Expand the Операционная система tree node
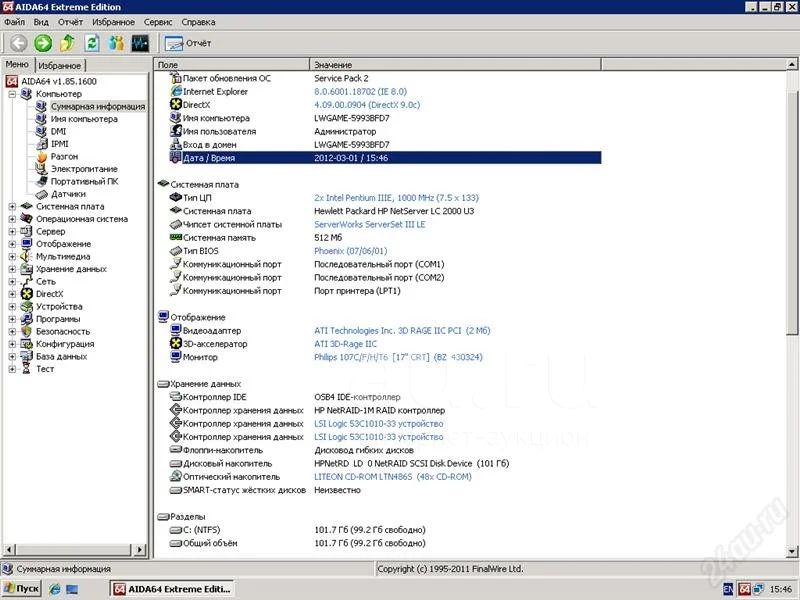This screenshot has width=800, height=600. click(x=12, y=219)
